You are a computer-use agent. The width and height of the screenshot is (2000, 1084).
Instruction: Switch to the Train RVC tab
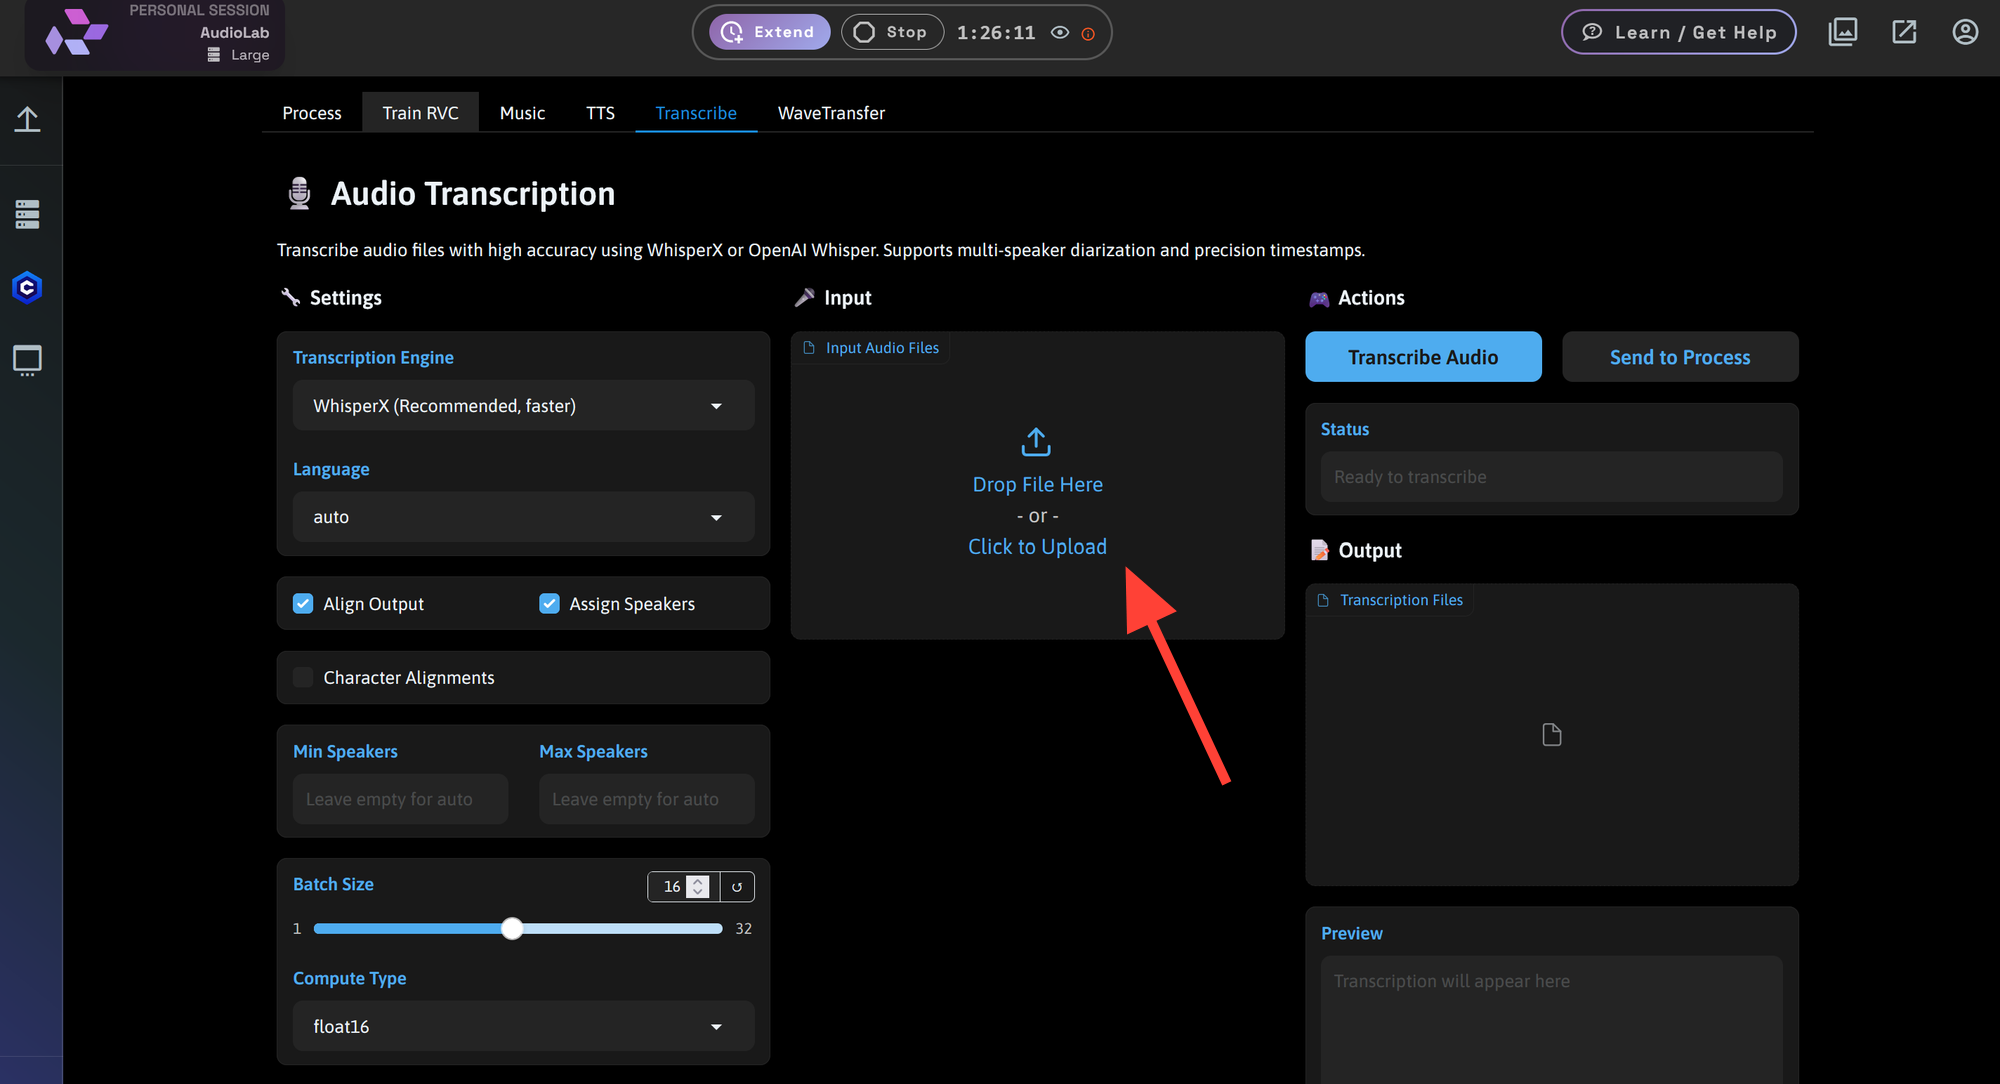[x=420, y=113]
